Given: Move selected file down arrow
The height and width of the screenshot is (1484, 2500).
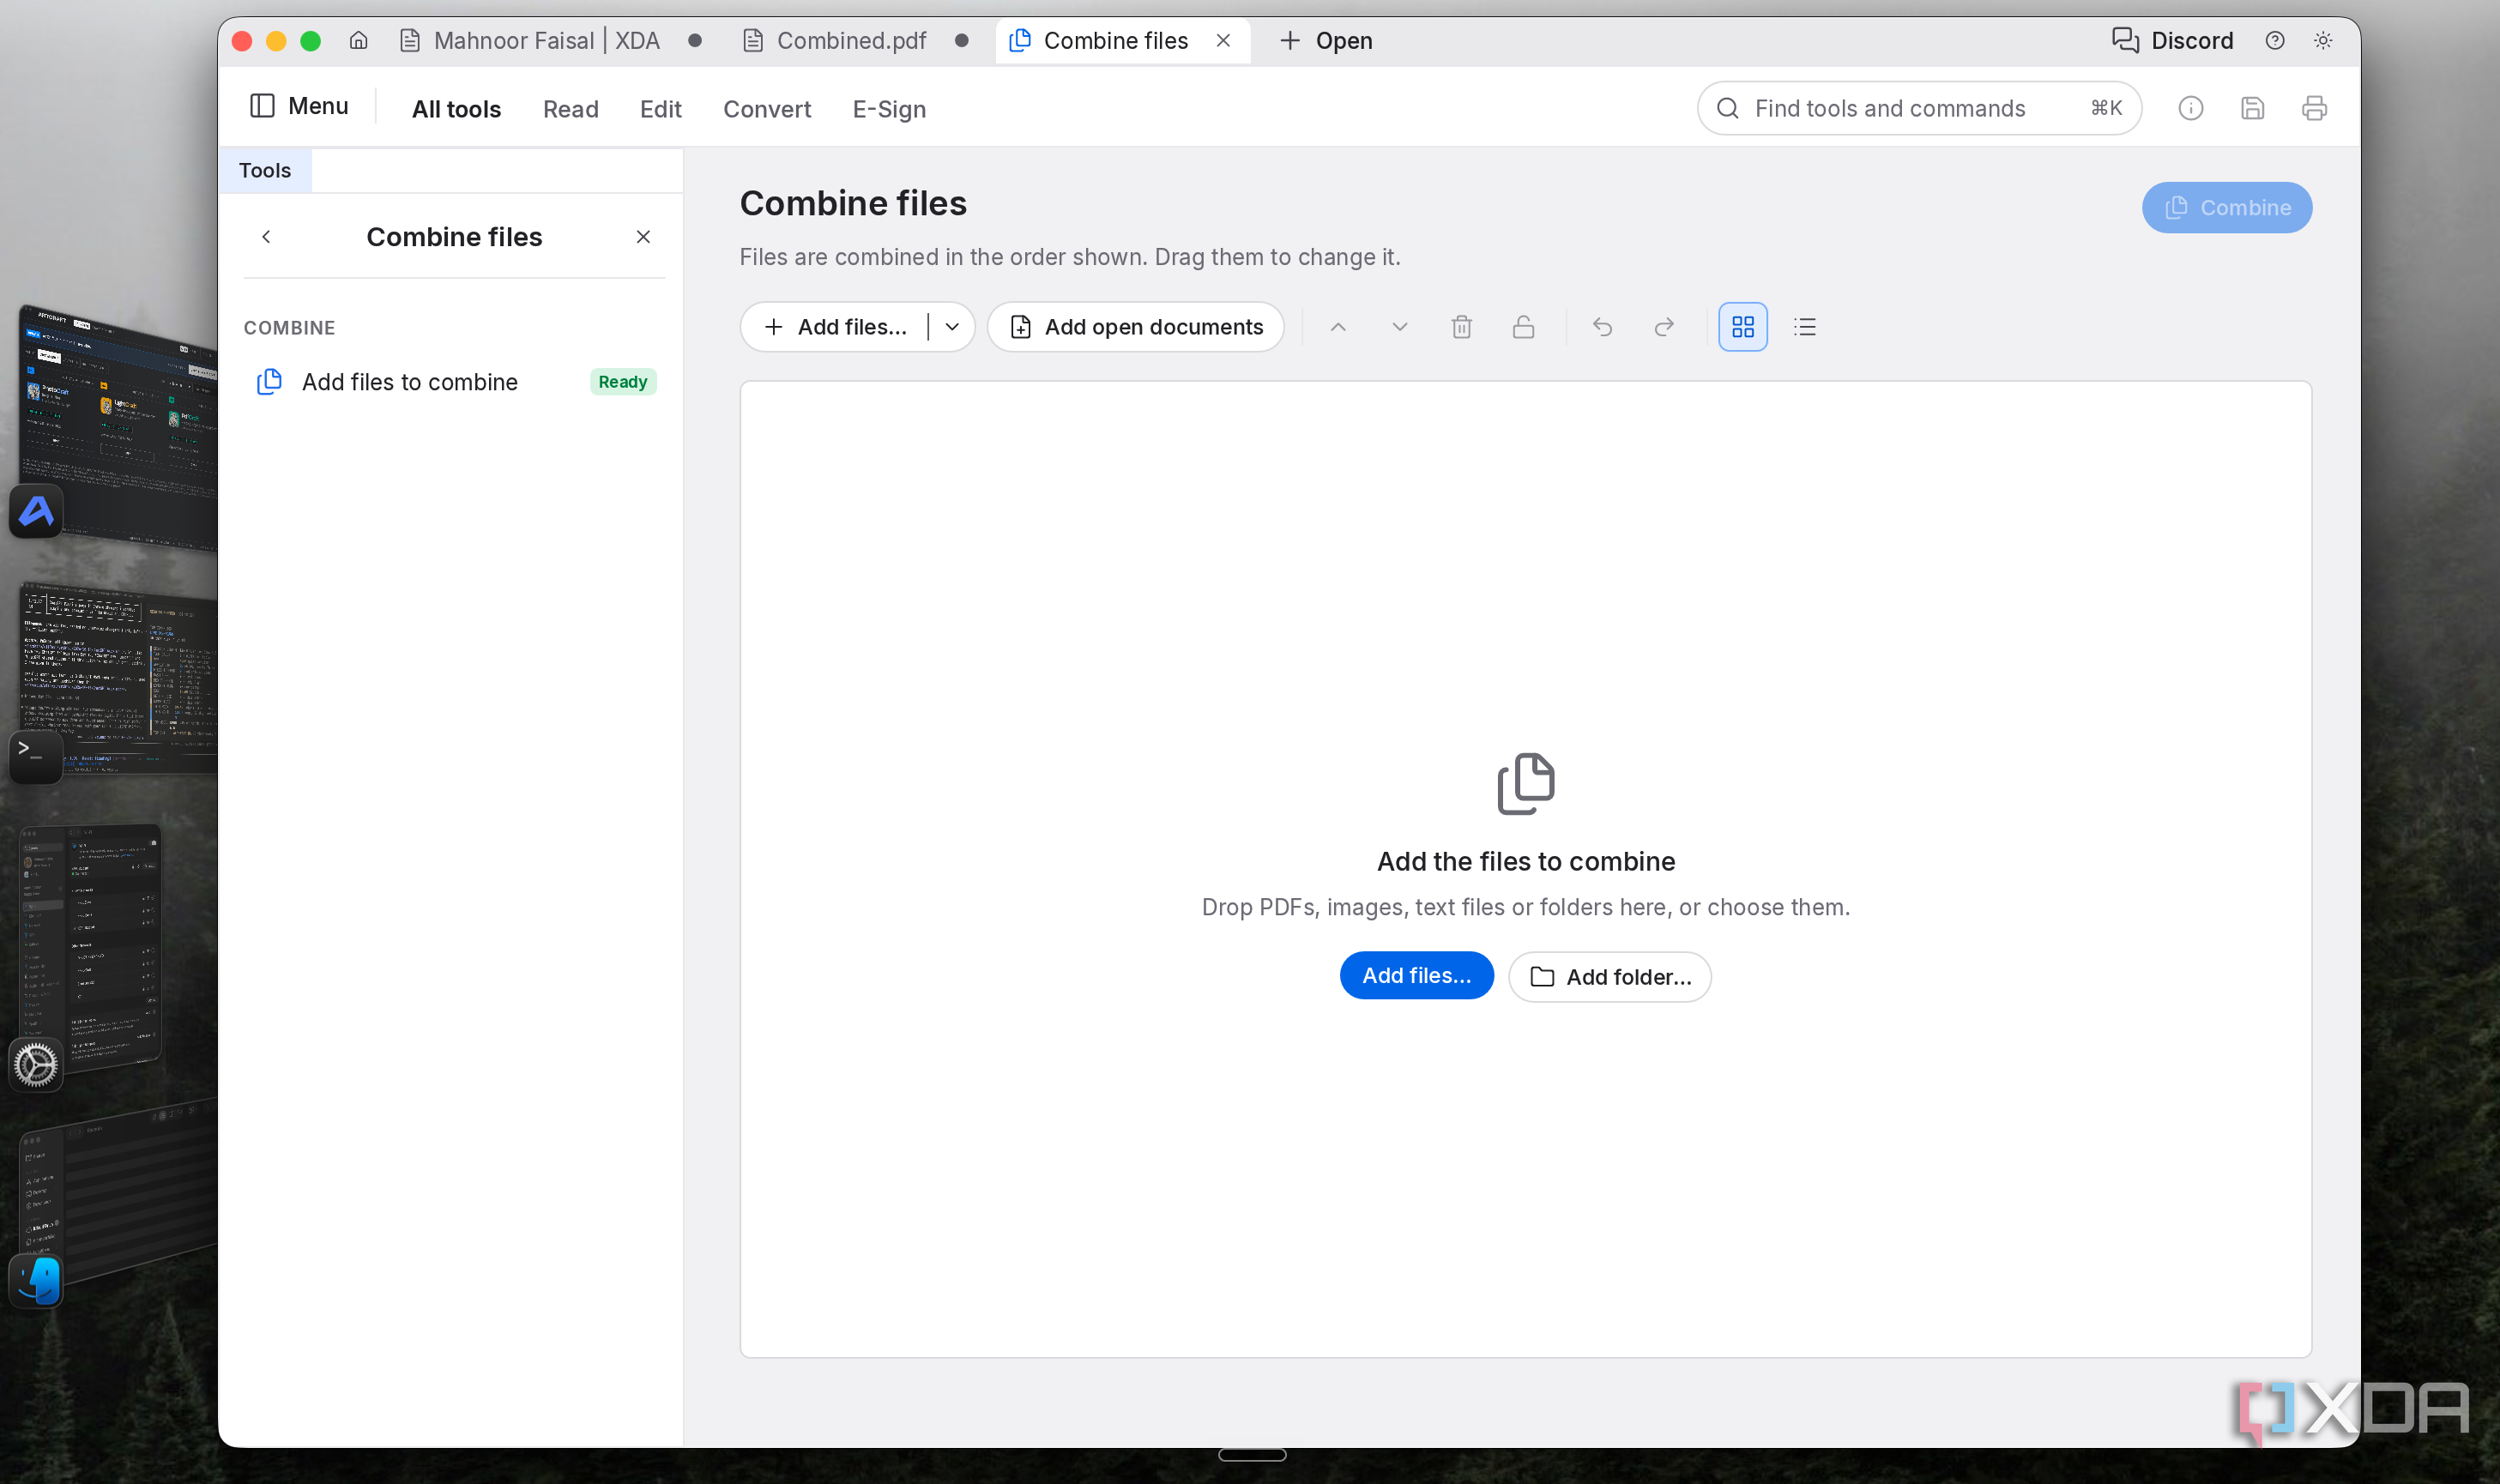Looking at the screenshot, I should tap(1400, 327).
